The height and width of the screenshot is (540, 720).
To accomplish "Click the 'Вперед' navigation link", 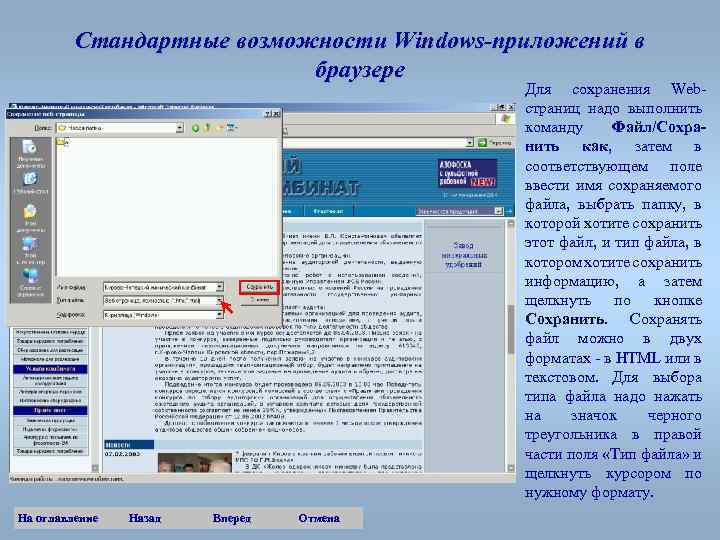I will tap(232, 518).
